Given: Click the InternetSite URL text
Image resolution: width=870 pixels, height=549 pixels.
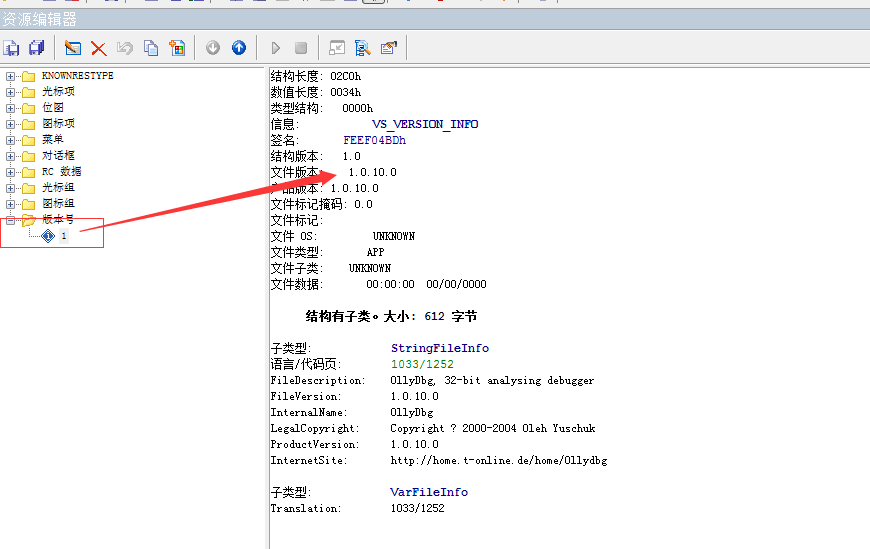Looking at the screenshot, I should click(x=499, y=461).
